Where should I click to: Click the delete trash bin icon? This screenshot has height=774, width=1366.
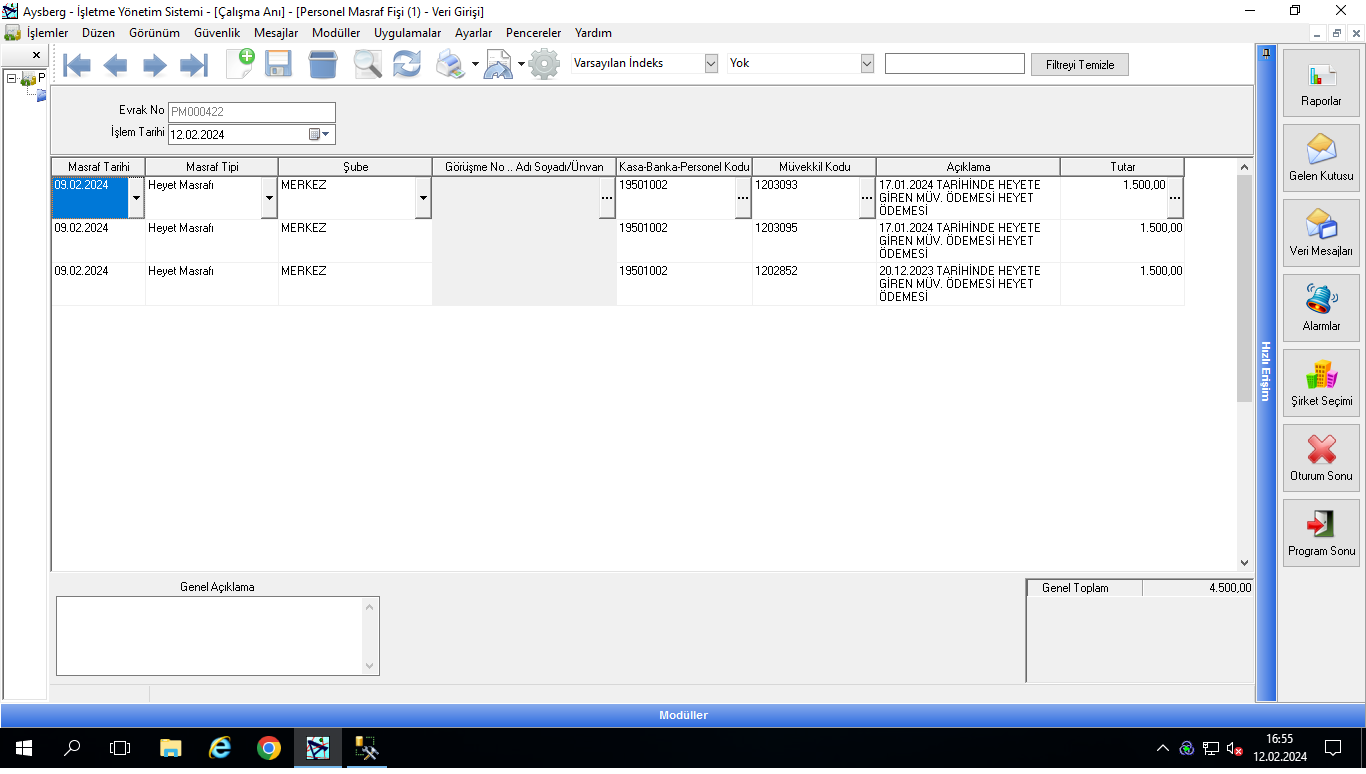pos(323,66)
